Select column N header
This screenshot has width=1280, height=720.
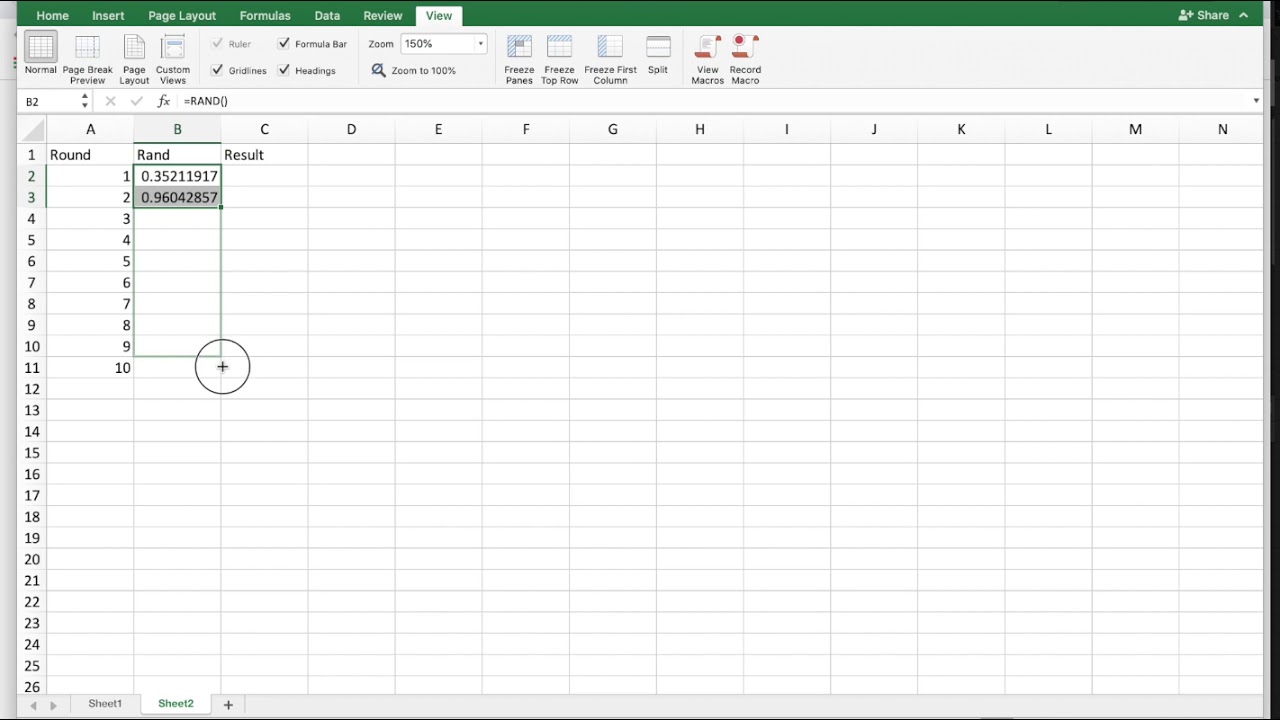coord(1222,129)
